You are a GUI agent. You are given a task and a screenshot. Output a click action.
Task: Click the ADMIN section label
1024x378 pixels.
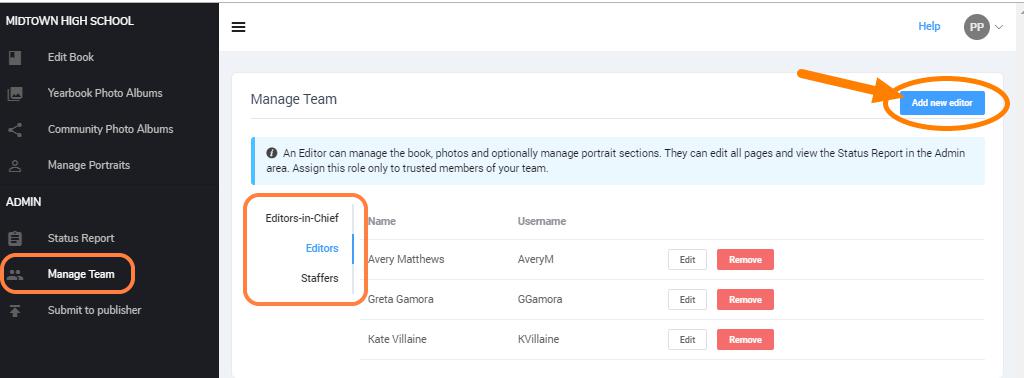[24, 202]
